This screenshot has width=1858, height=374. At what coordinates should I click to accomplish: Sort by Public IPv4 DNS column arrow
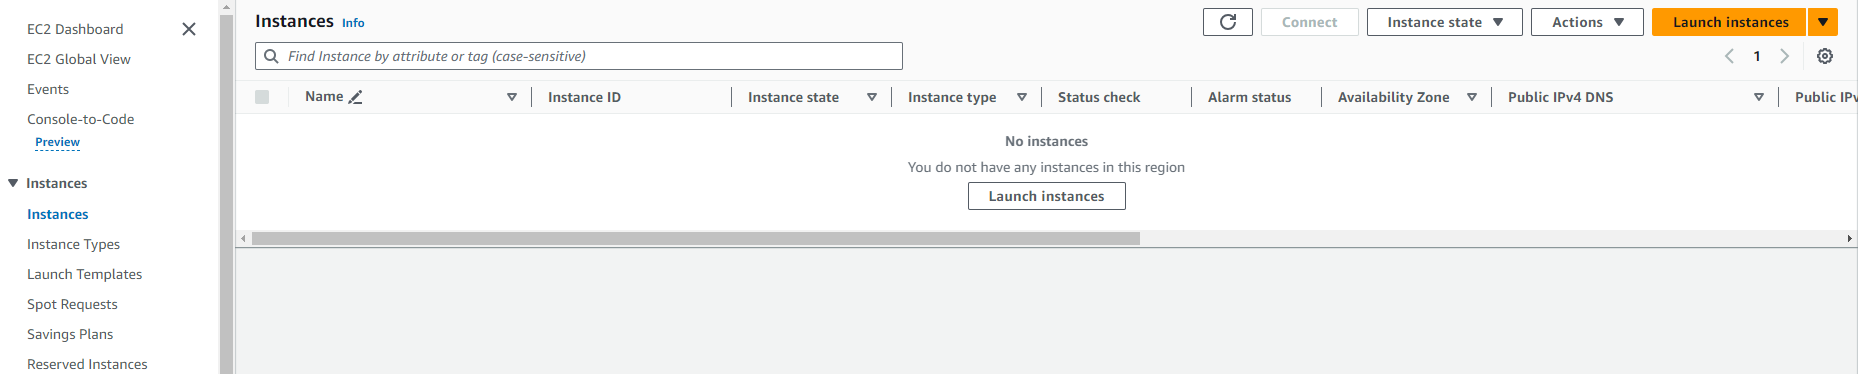1759,97
